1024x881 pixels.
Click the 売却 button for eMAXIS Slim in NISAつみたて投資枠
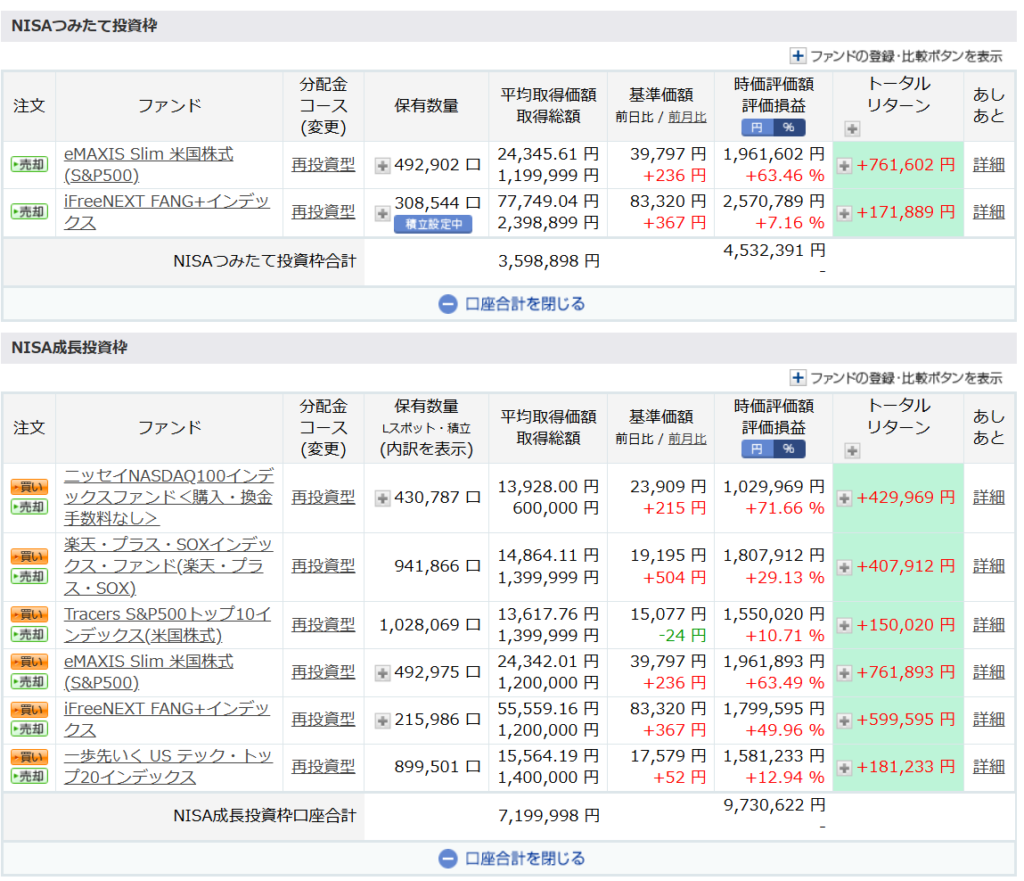click(29, 165)
